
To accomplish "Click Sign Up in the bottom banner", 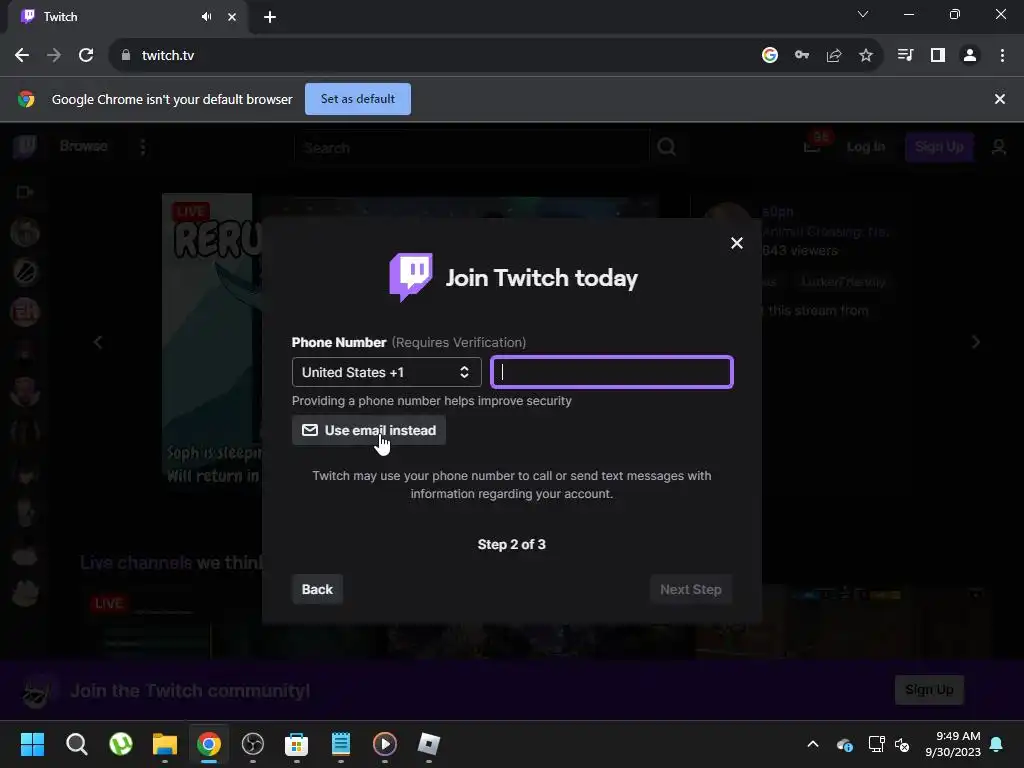I will [x=929, y=690].
